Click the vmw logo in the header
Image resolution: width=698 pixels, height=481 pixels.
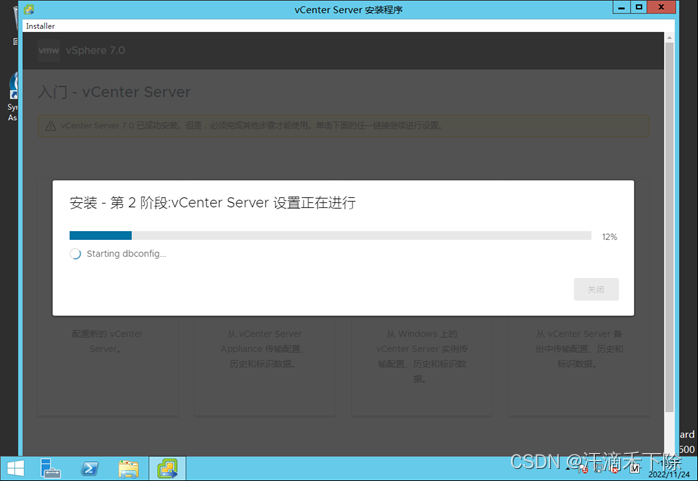[49, 50]
